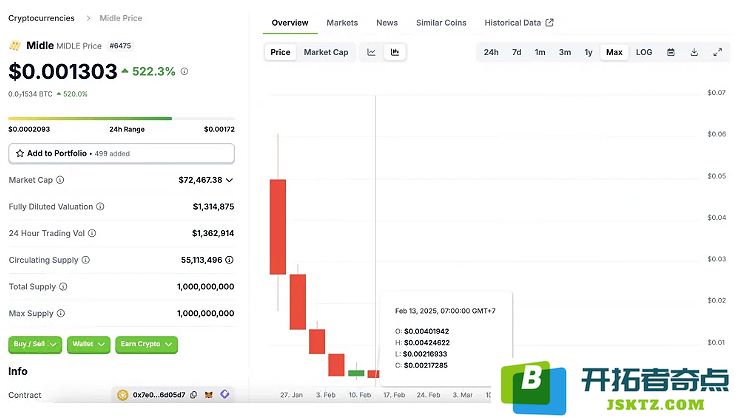
Task: Set chart range to Max
Action: tap(614, 52)
